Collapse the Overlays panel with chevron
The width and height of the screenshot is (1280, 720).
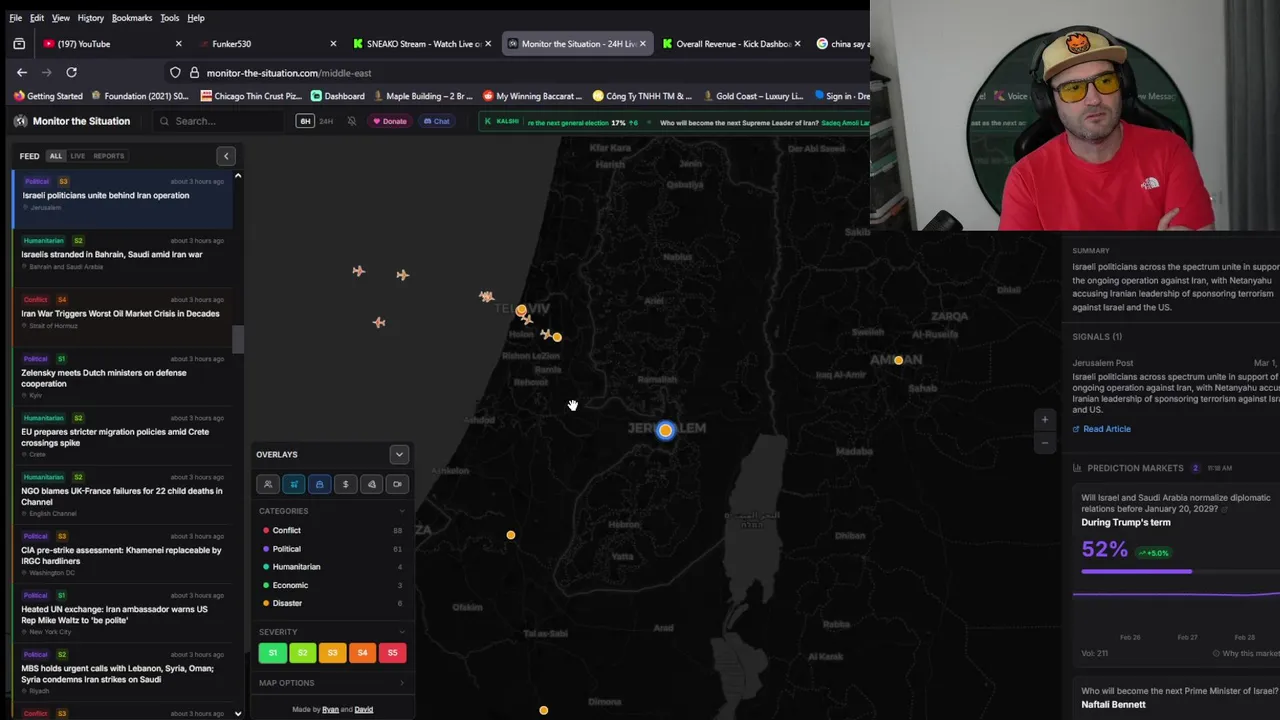[399, 454]
